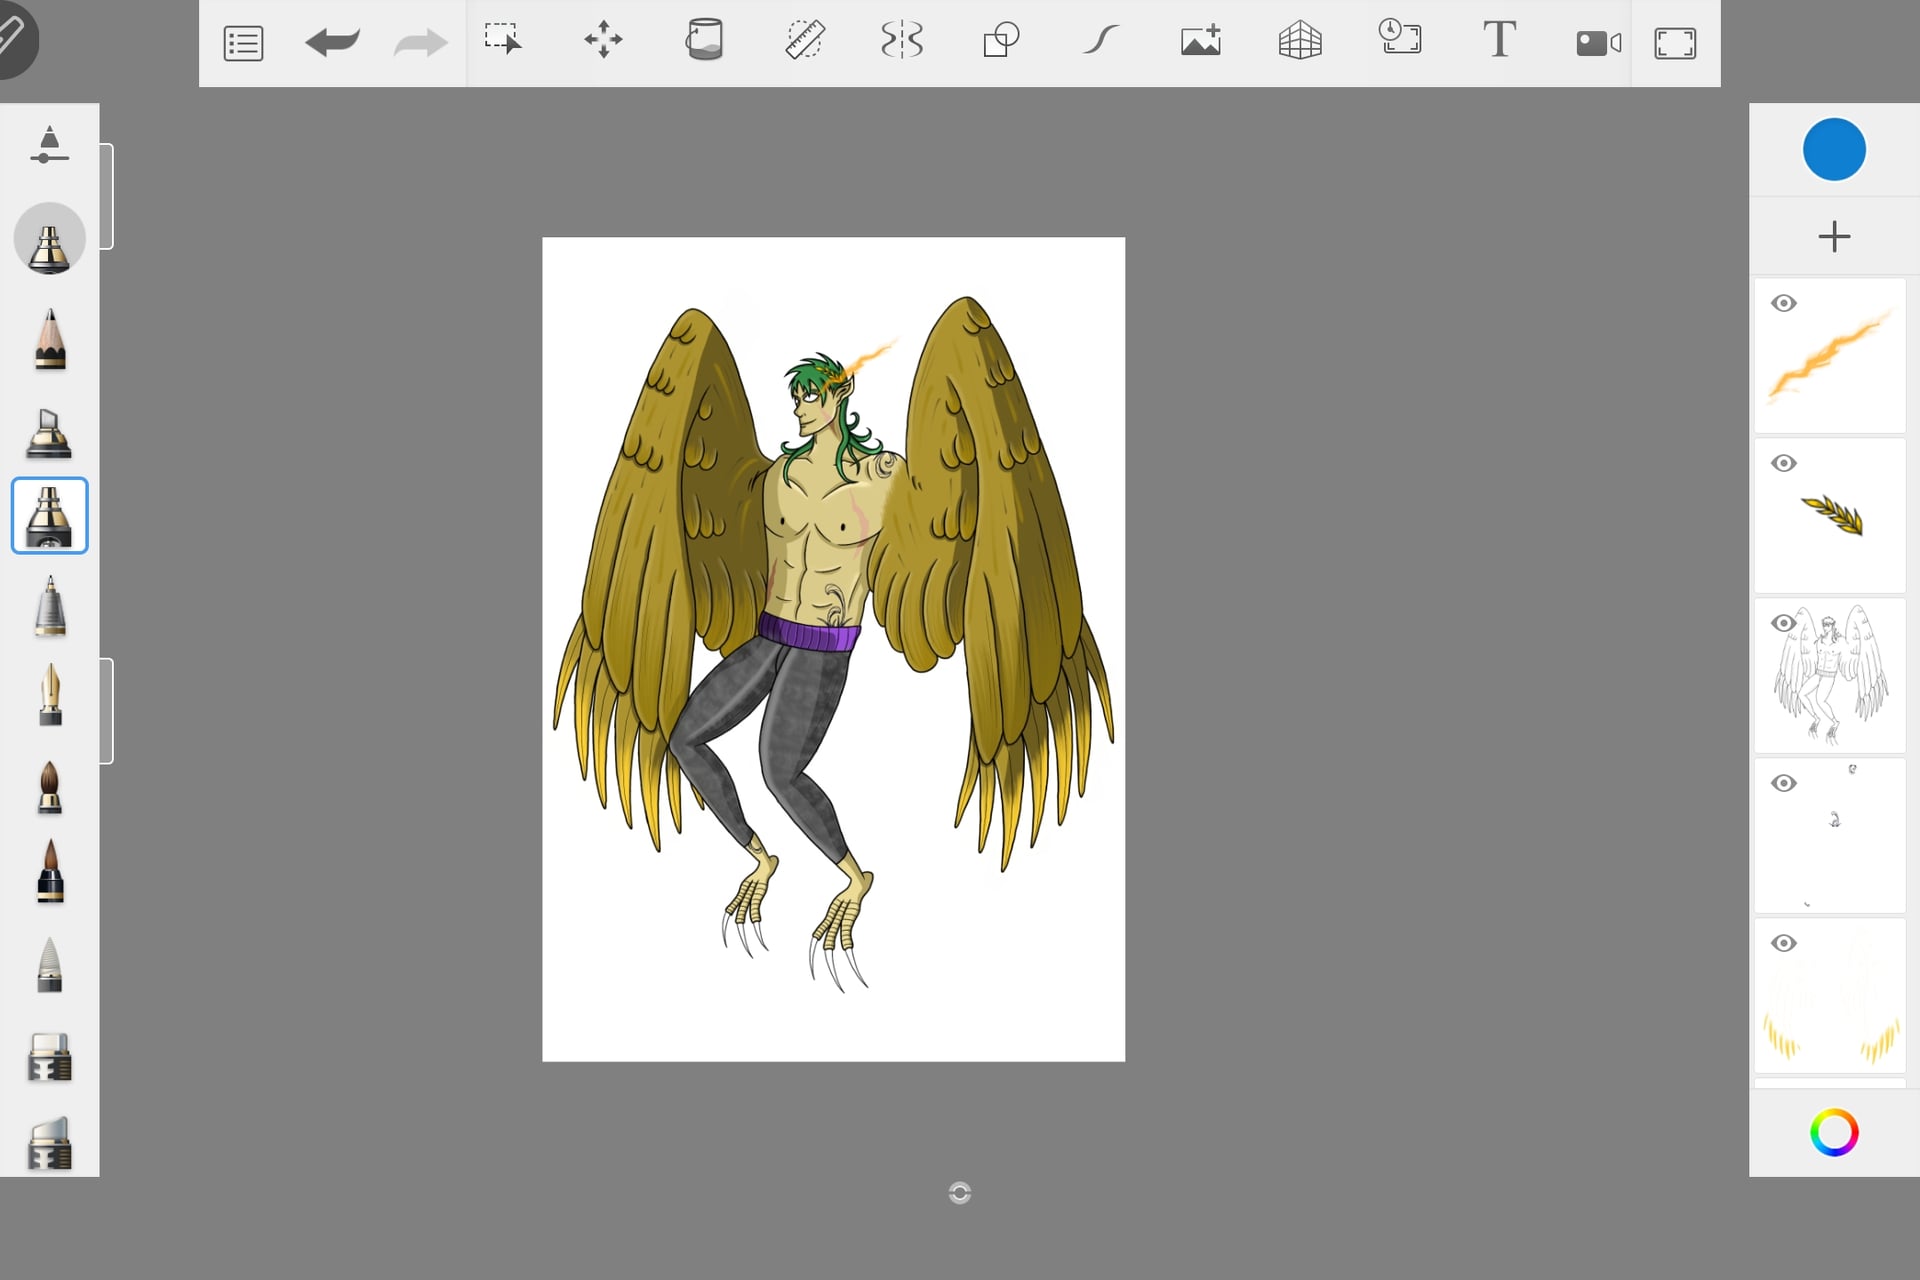Viewport: 1920px width, 1280px height.
Task: Select the golden laurel layer thumbnail
Action: click(x=1830, y=516)
